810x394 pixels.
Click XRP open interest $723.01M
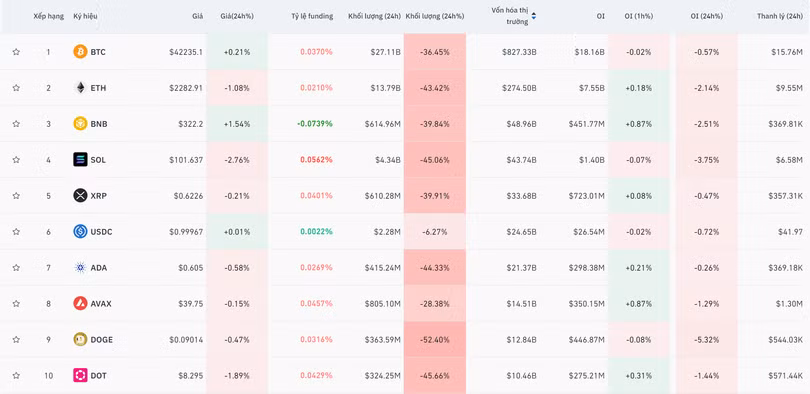[x=587, y=196]
